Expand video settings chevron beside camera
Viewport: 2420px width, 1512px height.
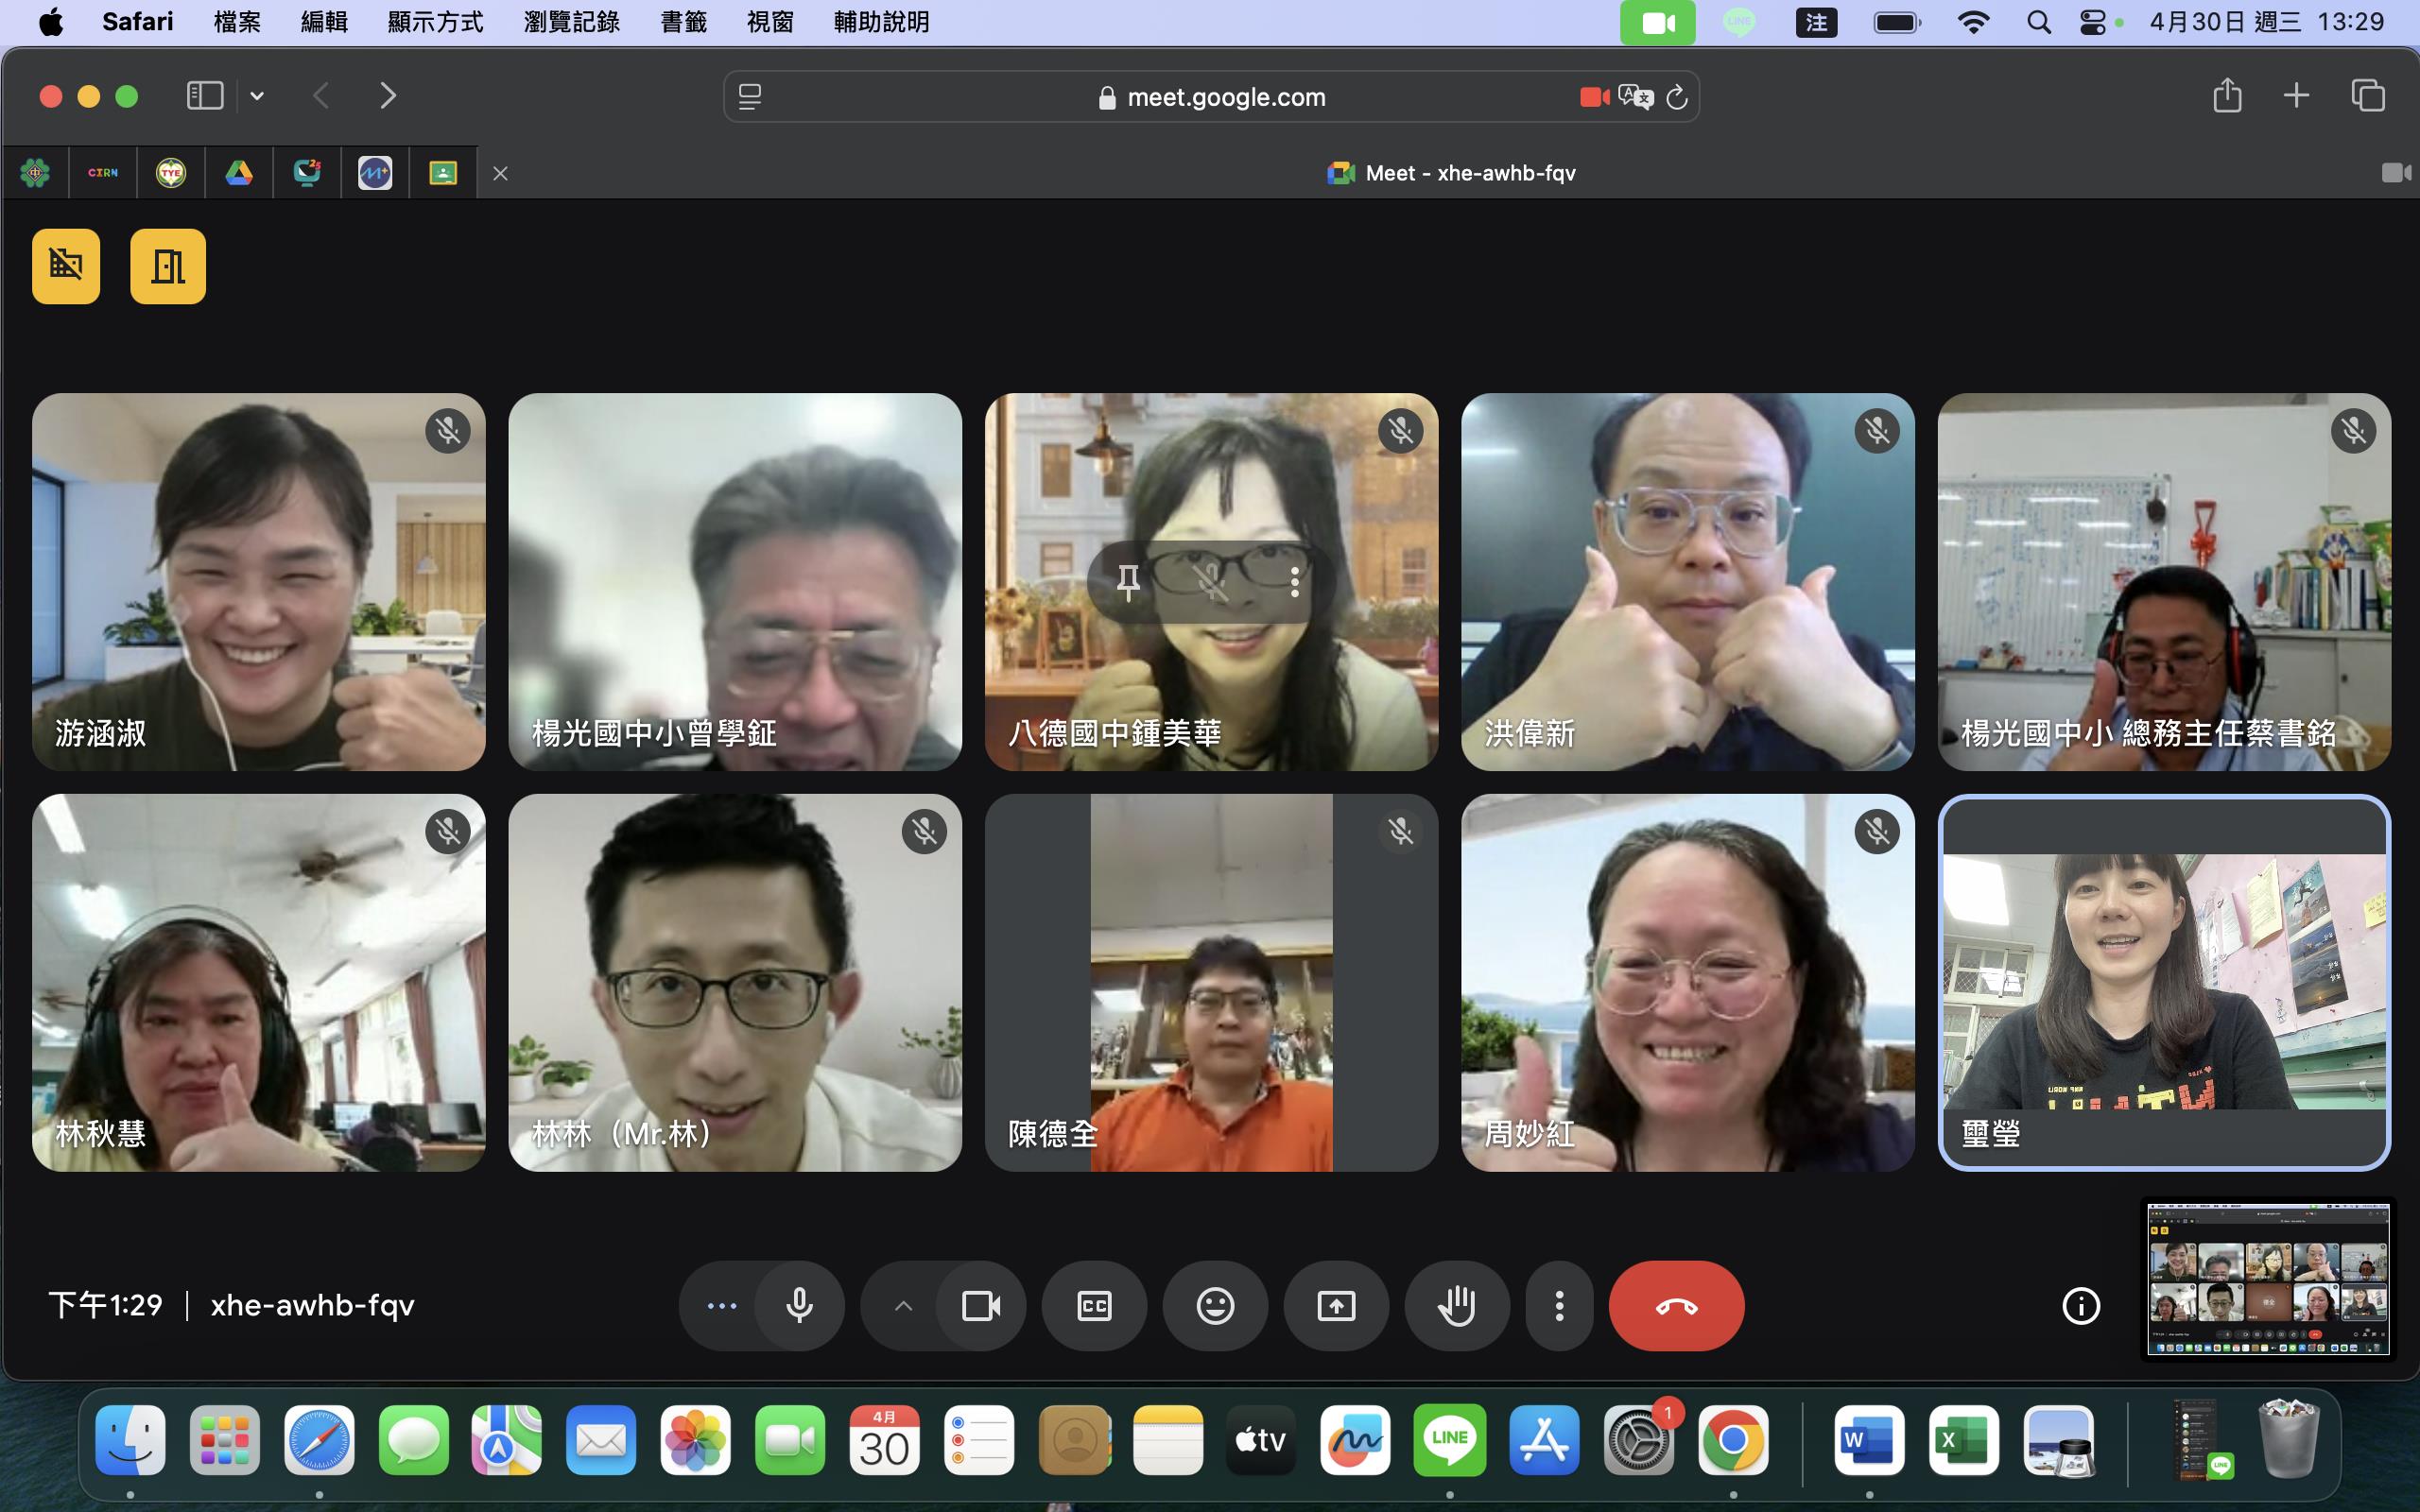pos(902,1306)
